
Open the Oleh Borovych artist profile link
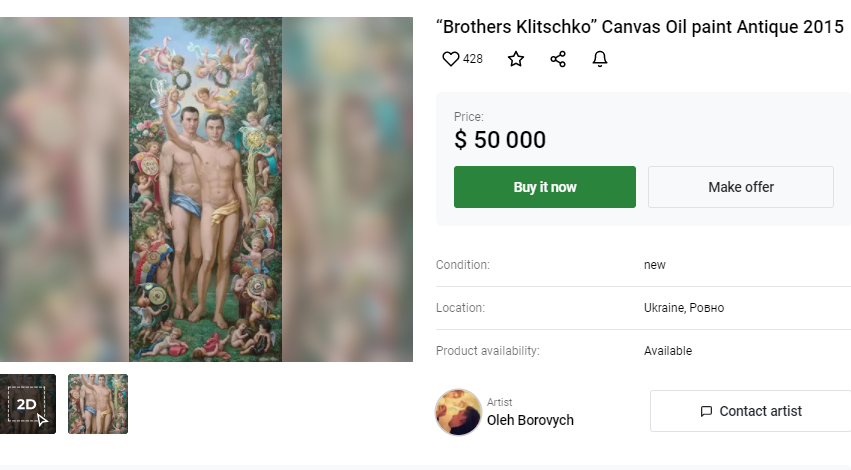point(530,420)
